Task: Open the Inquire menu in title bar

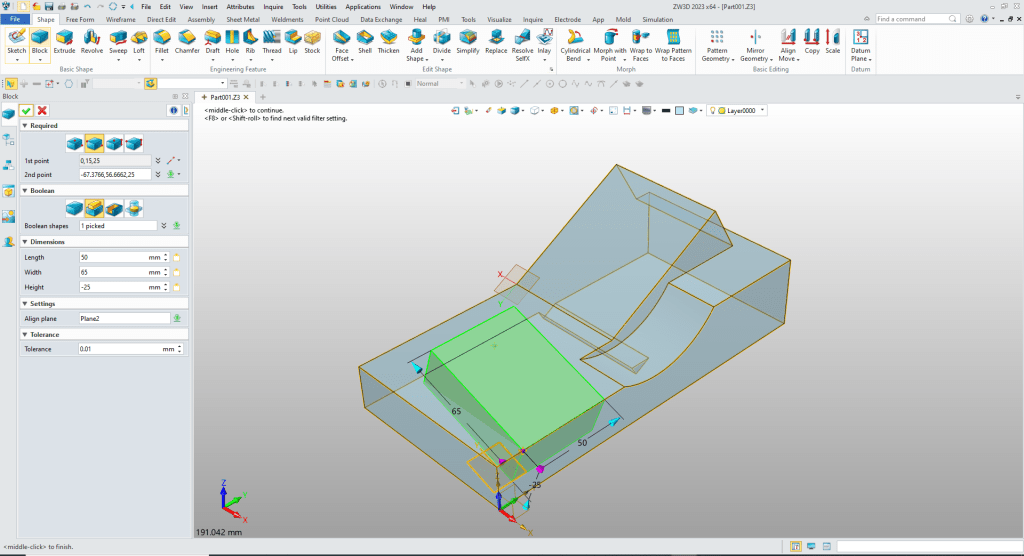Action: pyautogui.click(x=273, y=6)
